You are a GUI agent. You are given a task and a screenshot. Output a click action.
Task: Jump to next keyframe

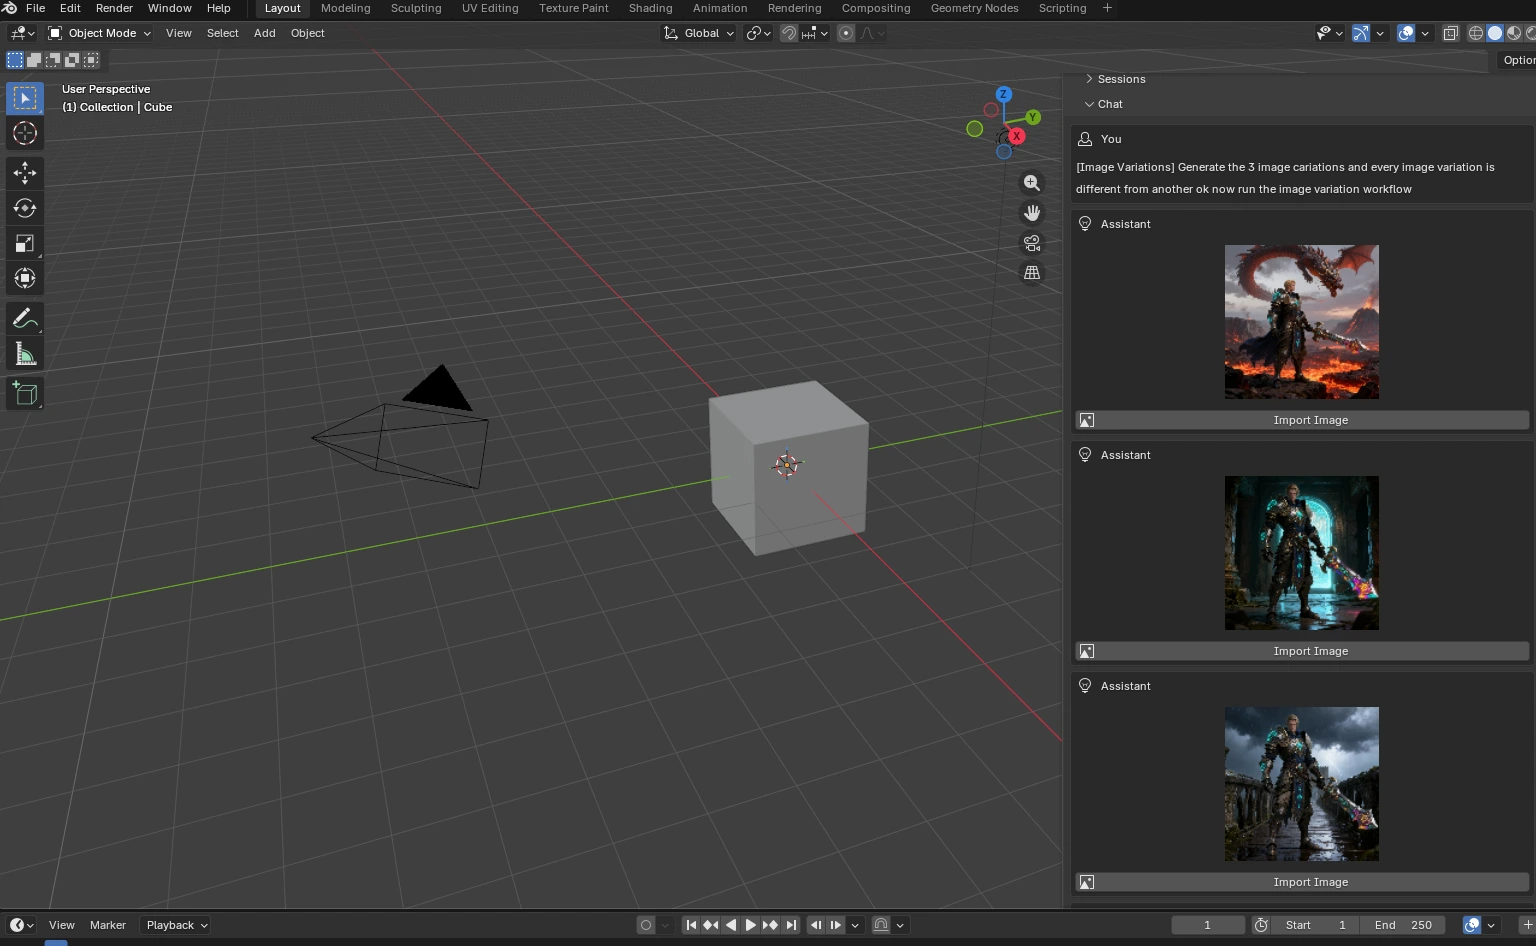point(770,925)
